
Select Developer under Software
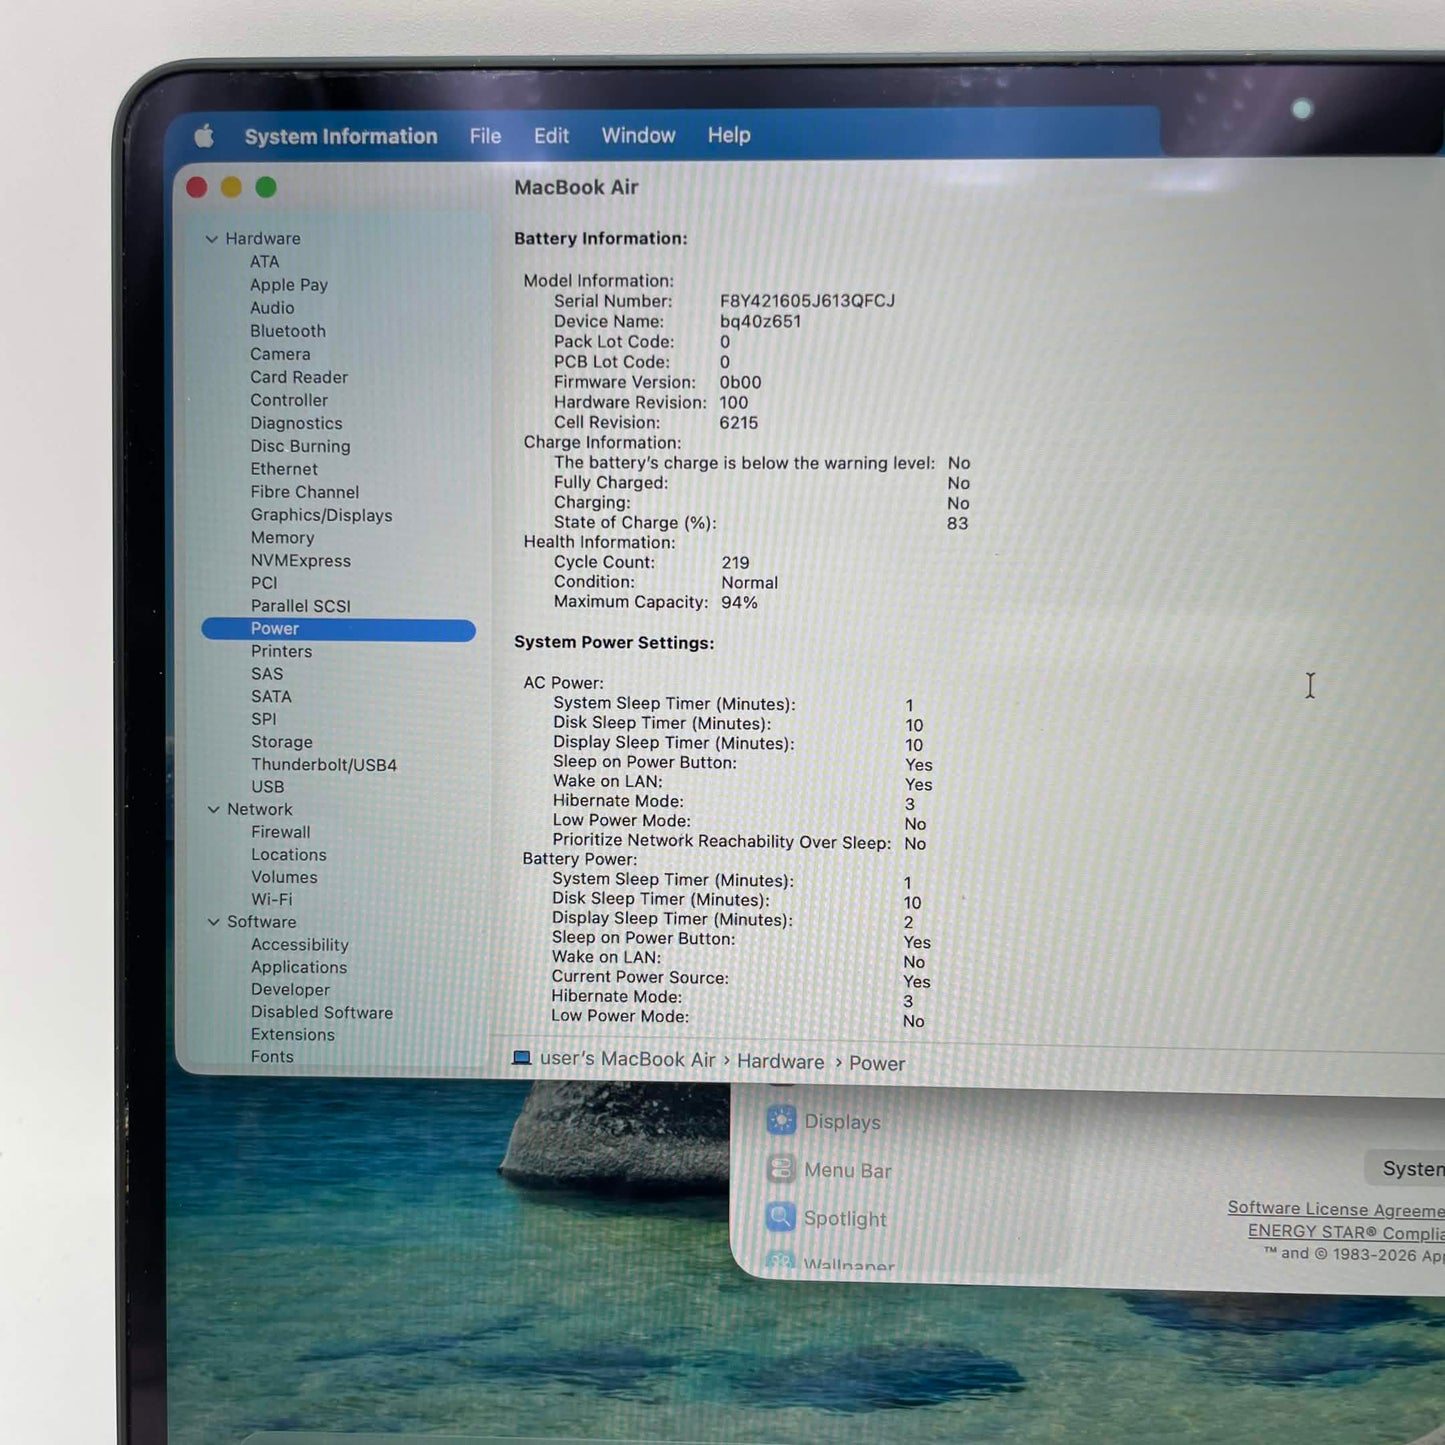290,990
